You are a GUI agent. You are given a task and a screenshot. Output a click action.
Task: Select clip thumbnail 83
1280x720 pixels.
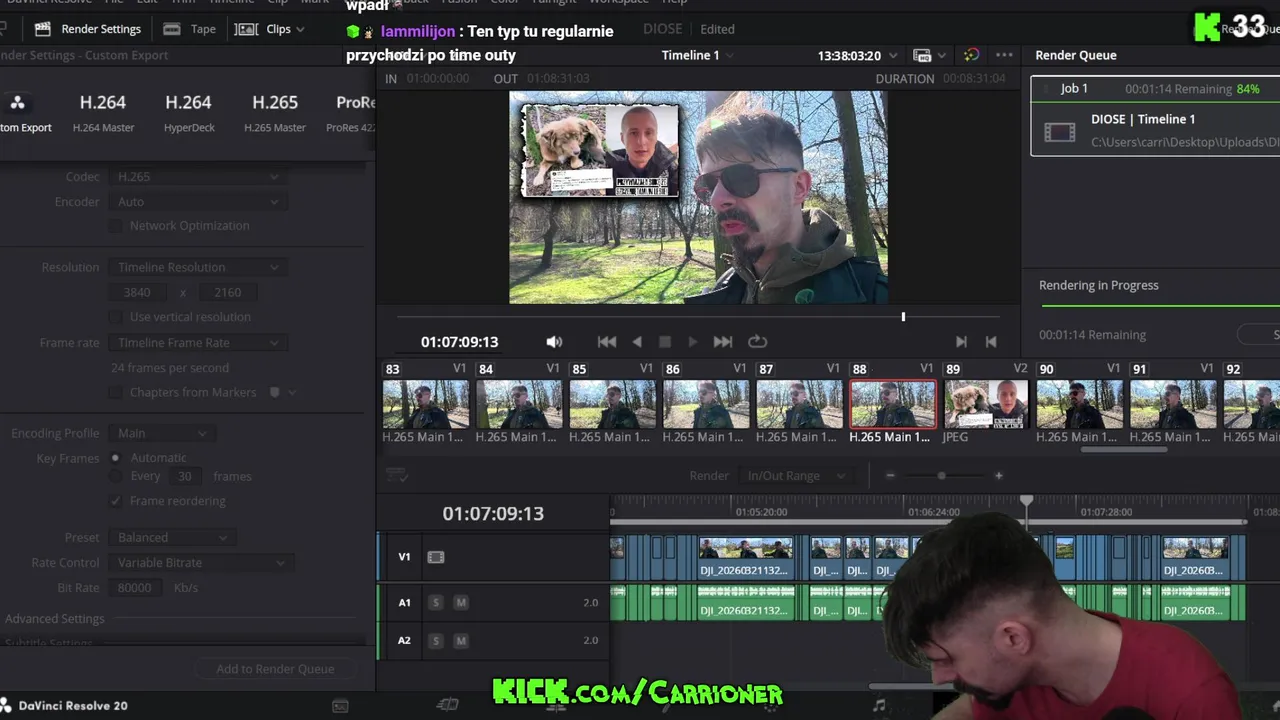coord(425,403)
